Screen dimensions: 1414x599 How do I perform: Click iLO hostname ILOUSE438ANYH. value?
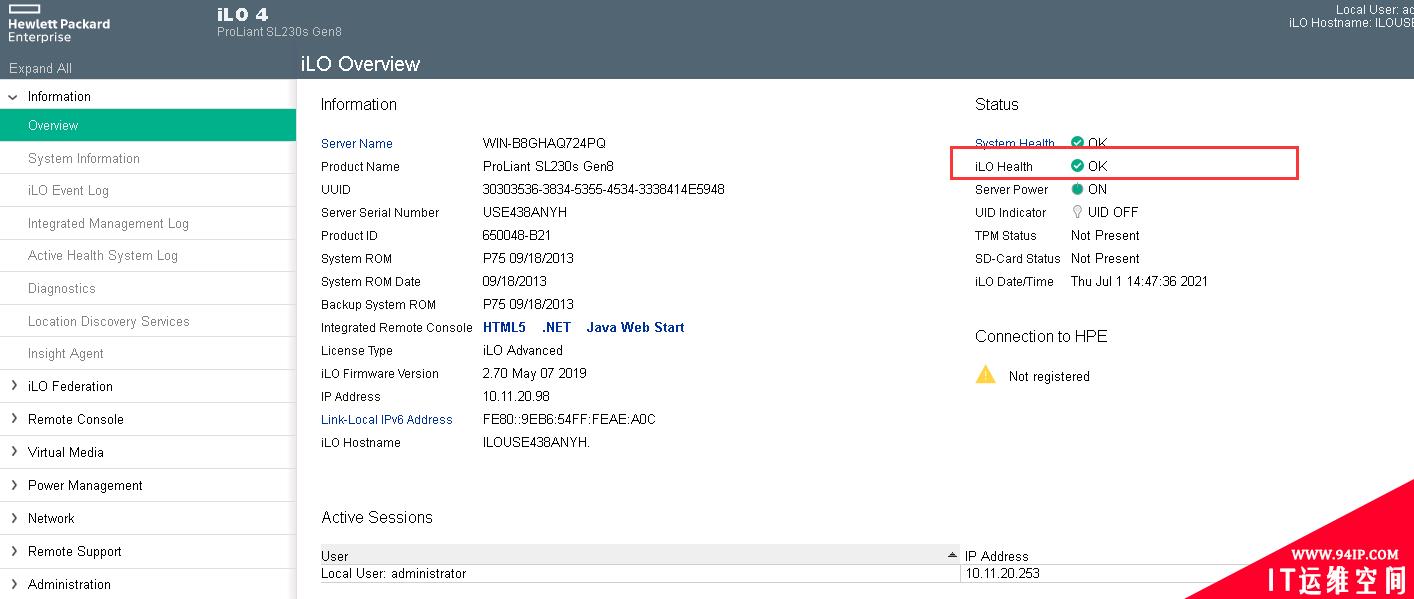point(537,442)
